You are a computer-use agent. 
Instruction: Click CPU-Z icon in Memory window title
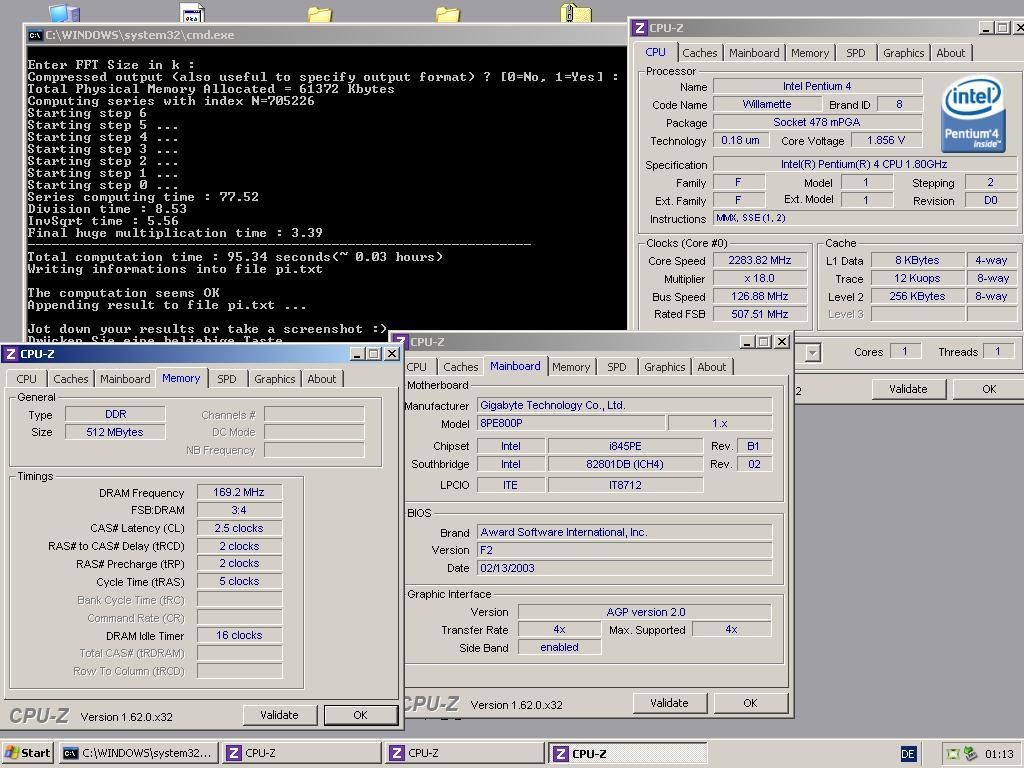(10, 354)
